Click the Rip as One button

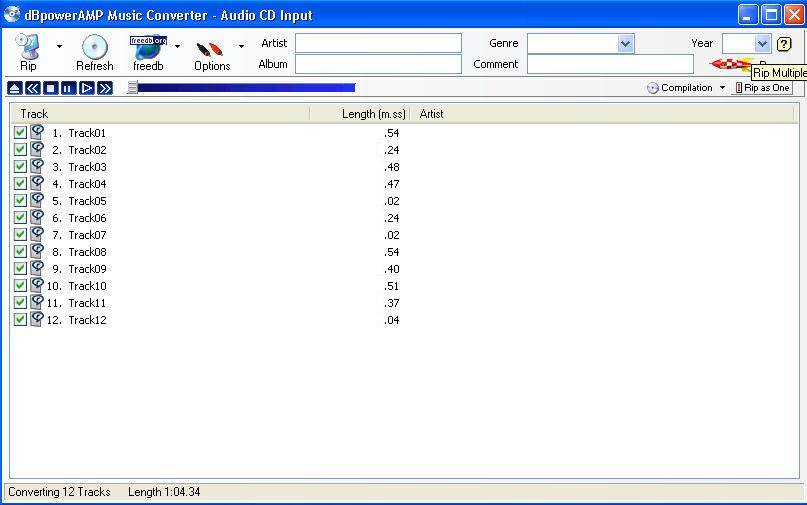tap(763, 88)
